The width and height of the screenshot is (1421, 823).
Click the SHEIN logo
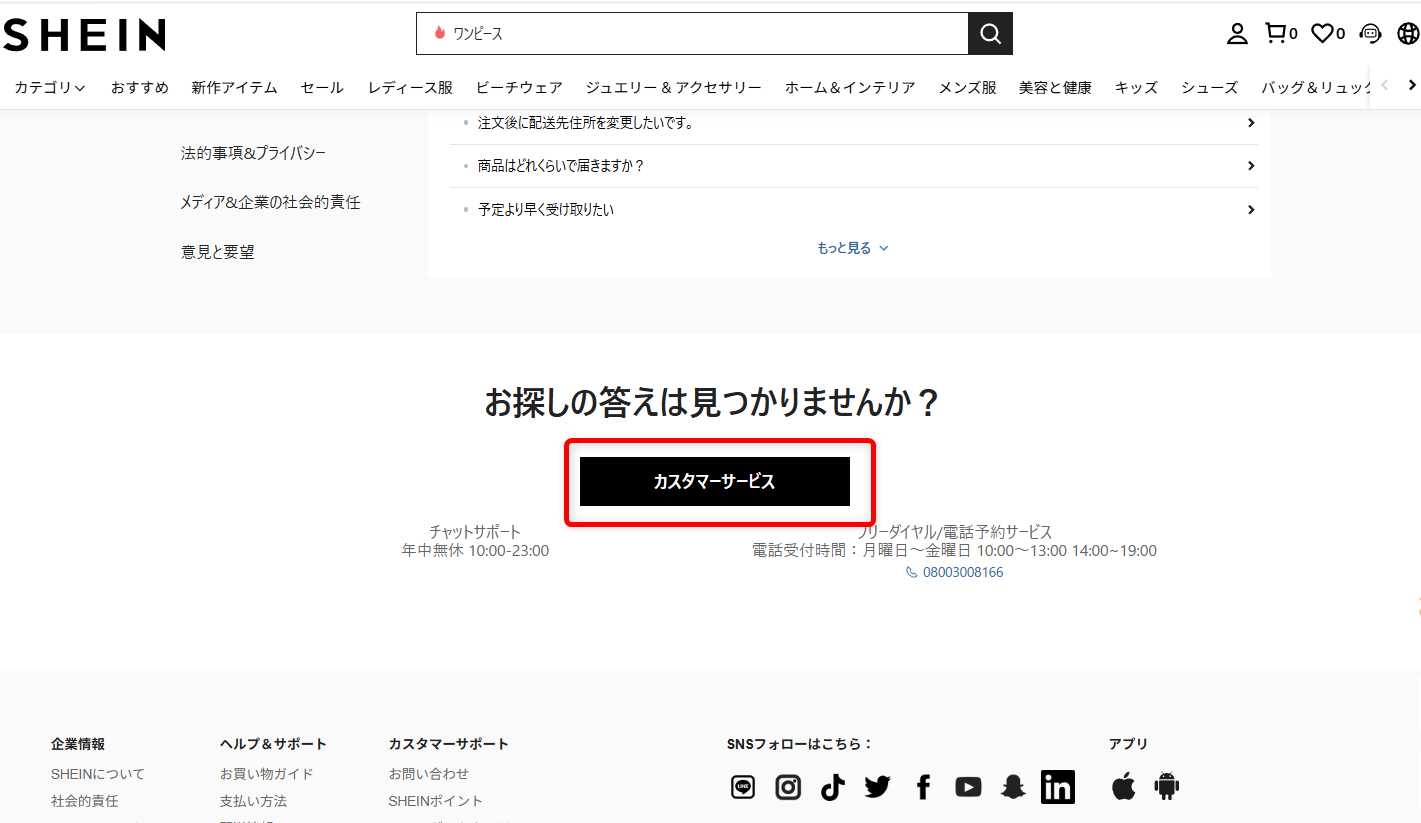coord(84,35)
